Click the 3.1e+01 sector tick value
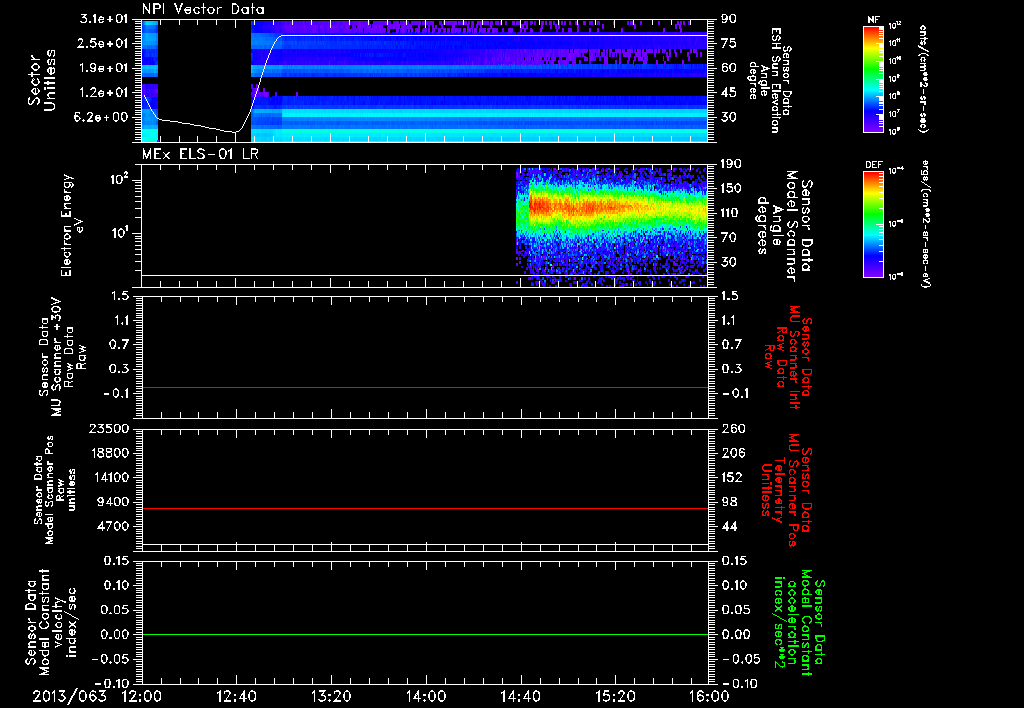The image size is (1024, 708). (104, 19)
